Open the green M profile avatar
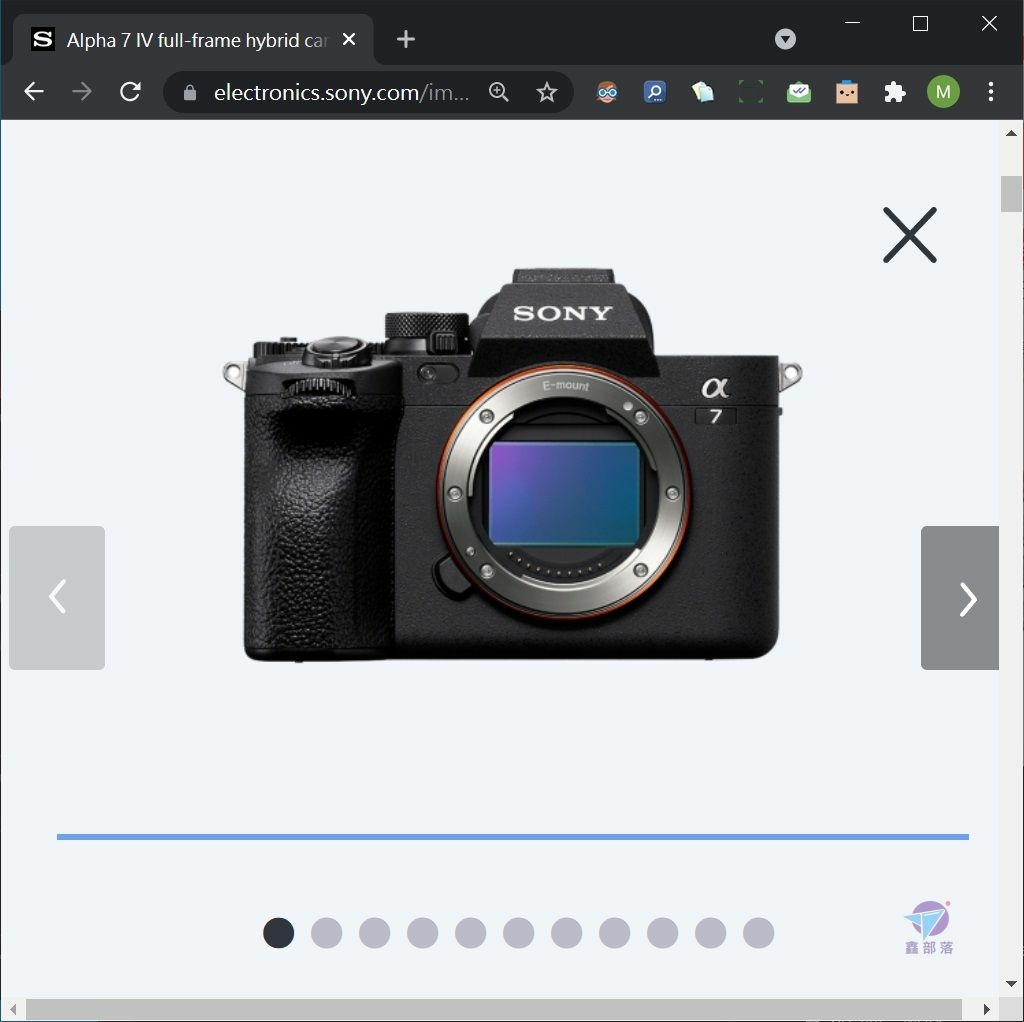Viewport: 1024px width, 1022px height. 943,92
